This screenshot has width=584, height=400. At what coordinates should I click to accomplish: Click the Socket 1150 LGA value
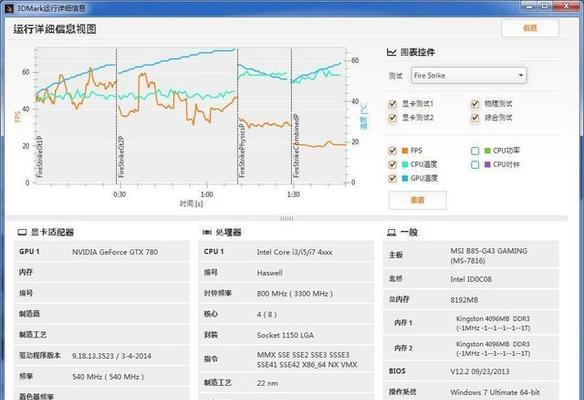[x=285, y=335]
